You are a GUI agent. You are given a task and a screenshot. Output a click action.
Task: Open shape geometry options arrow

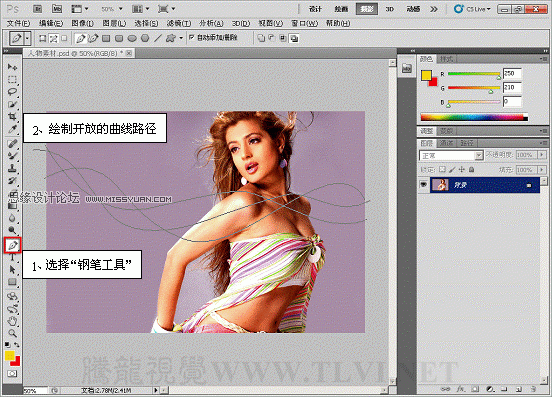181,38
